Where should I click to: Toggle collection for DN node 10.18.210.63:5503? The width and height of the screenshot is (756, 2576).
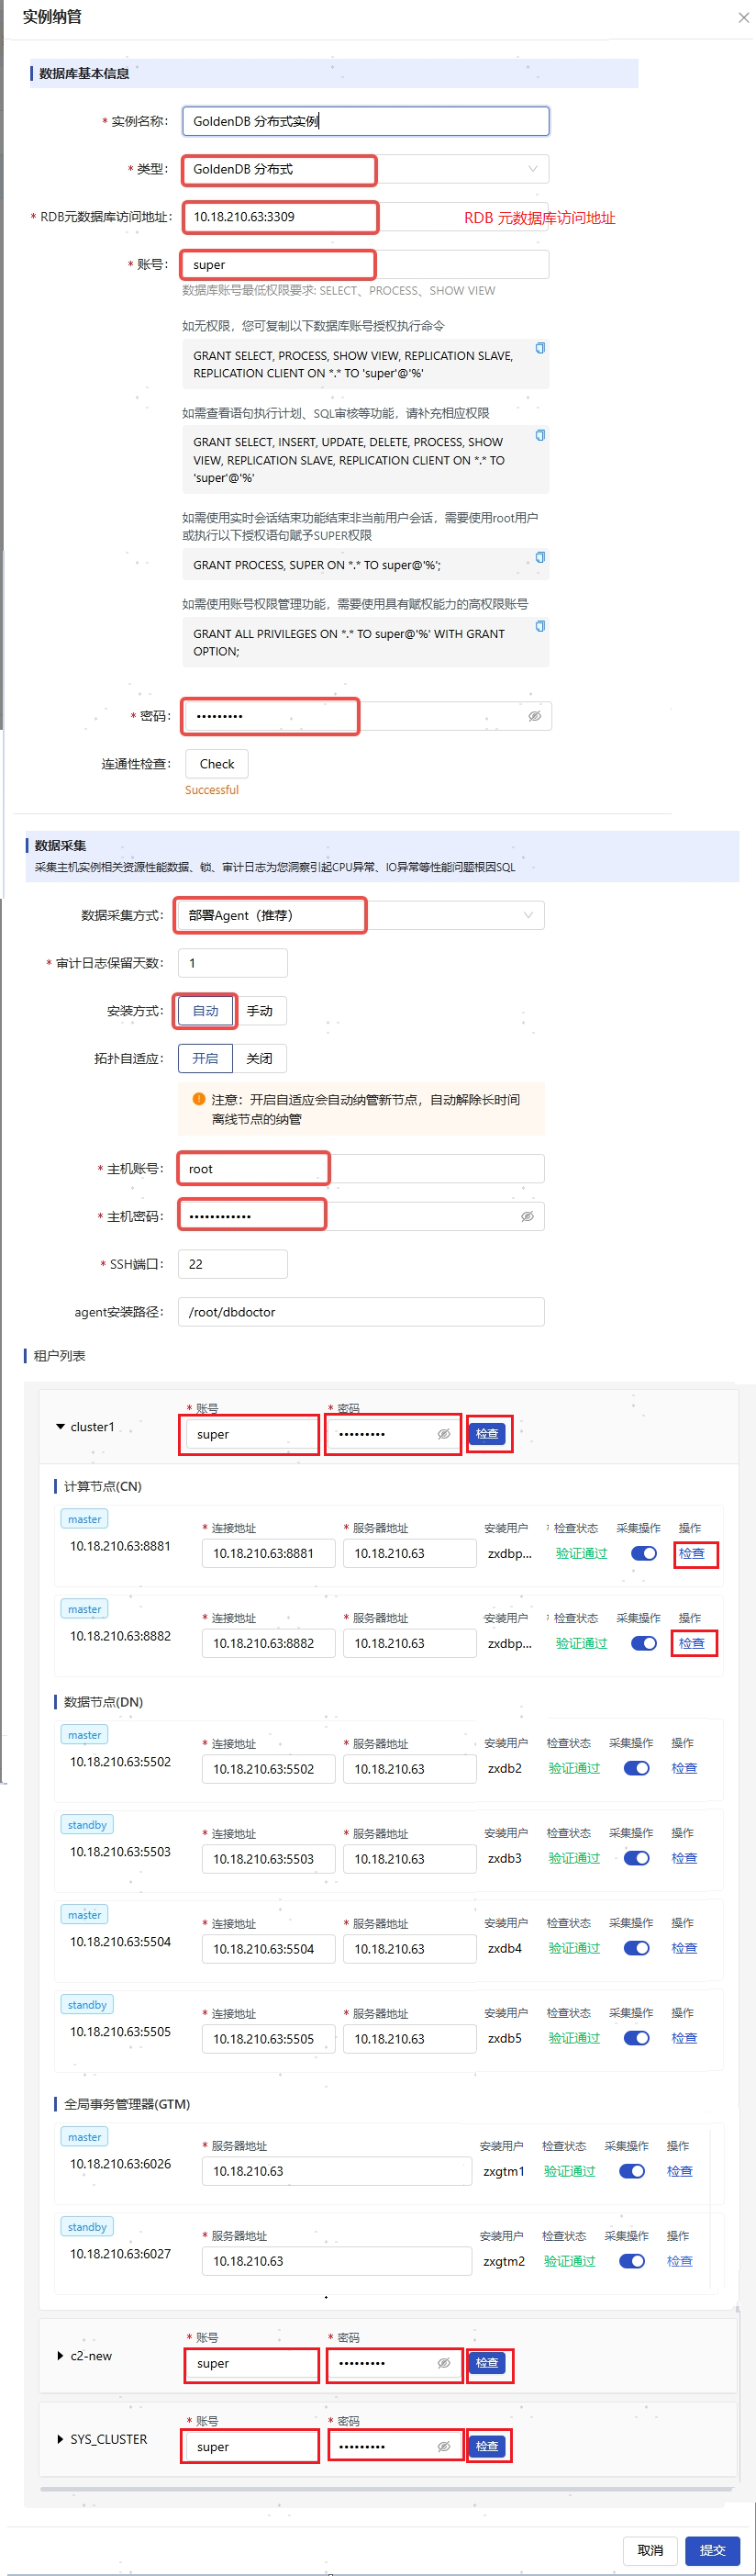(637, 1858)
